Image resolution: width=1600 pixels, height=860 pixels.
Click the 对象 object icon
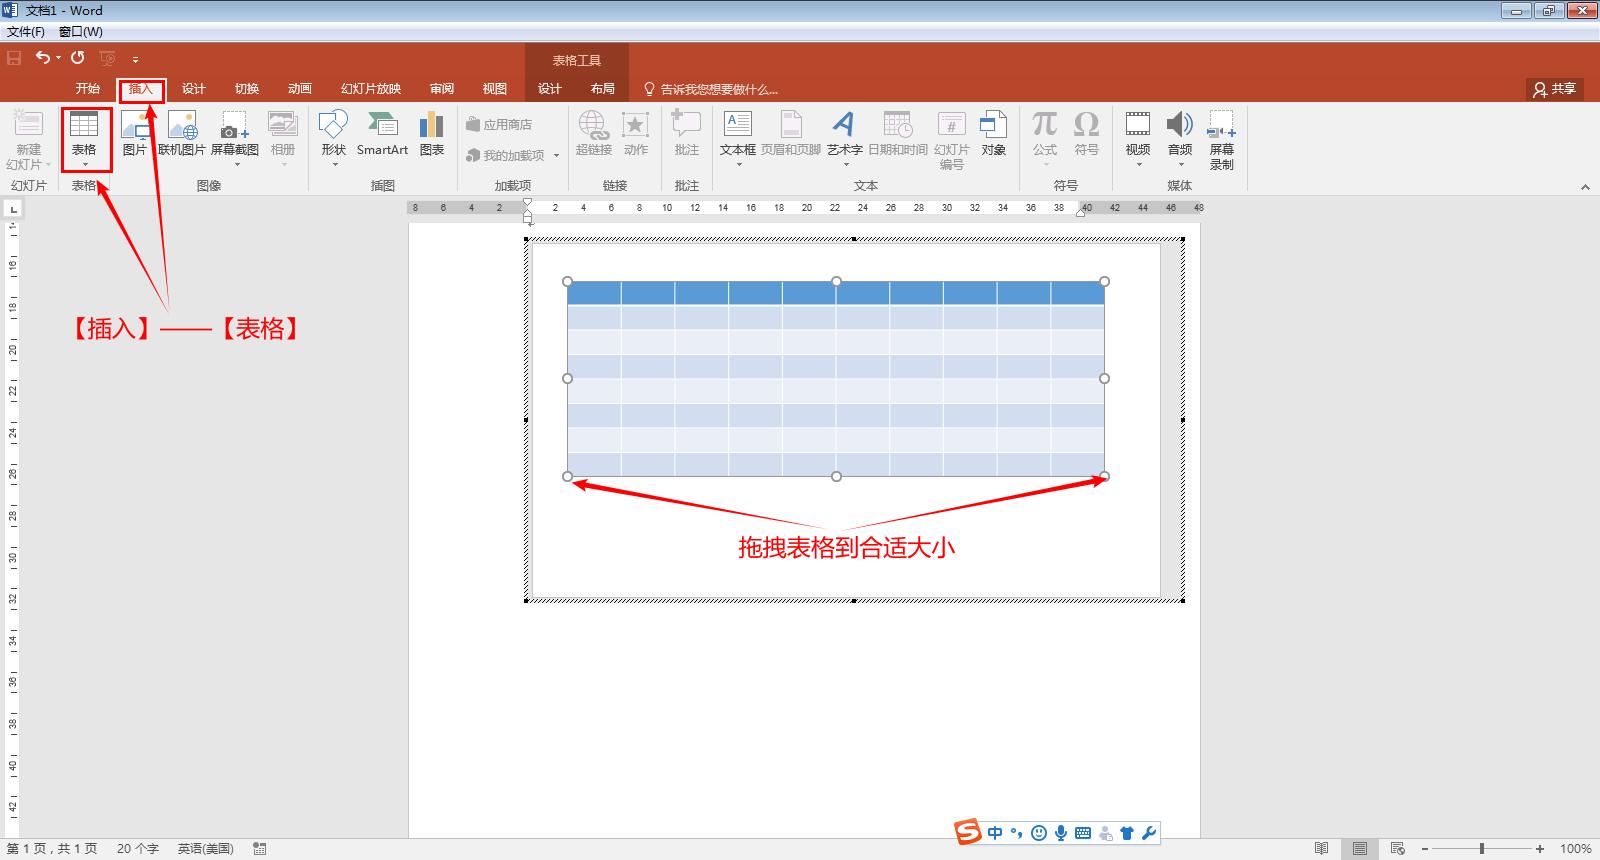coord(993,134)
